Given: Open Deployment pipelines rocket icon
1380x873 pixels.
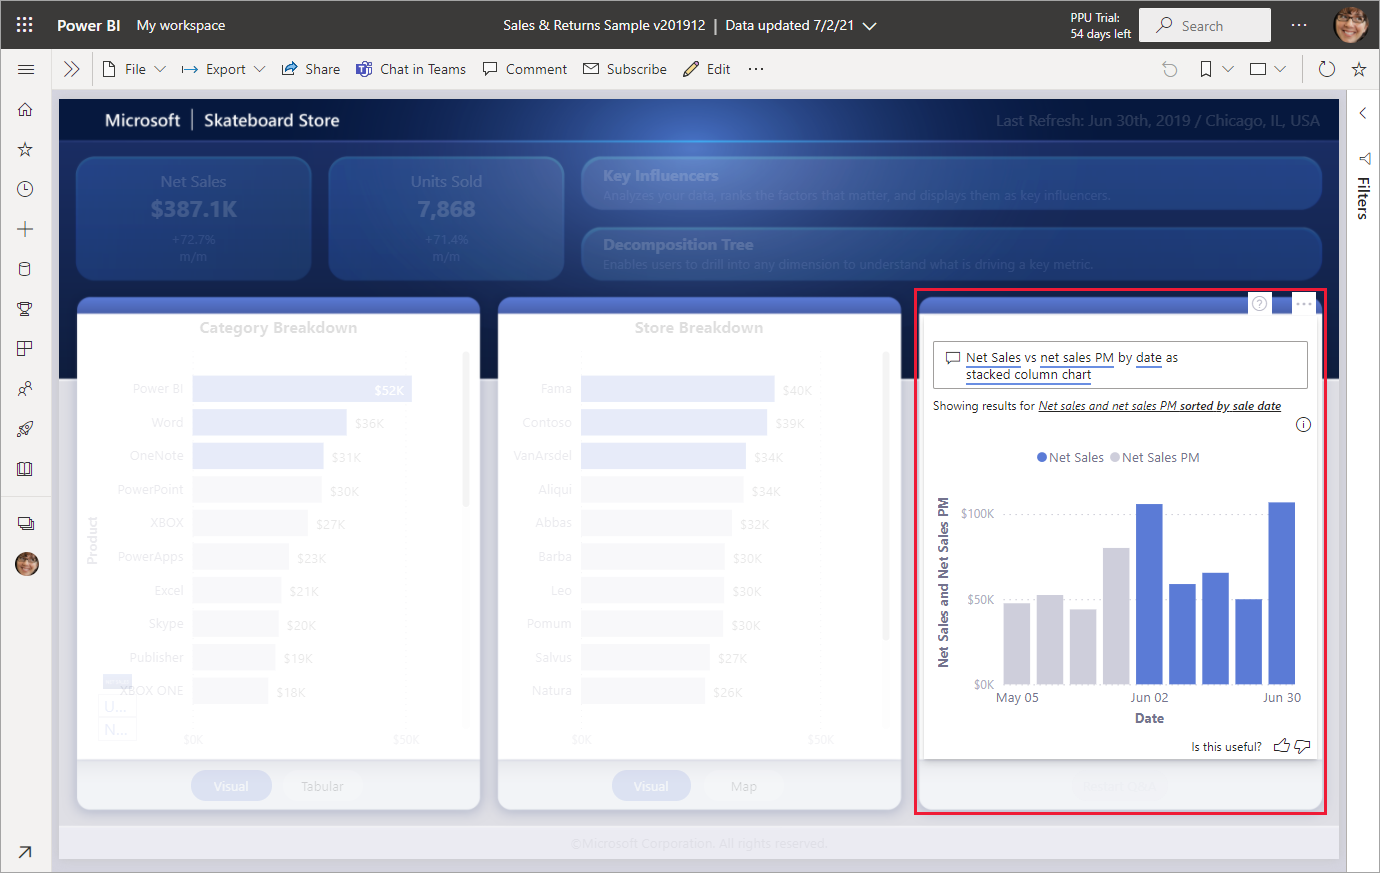Looking at the screenshot, I should (x=25, y=429).
